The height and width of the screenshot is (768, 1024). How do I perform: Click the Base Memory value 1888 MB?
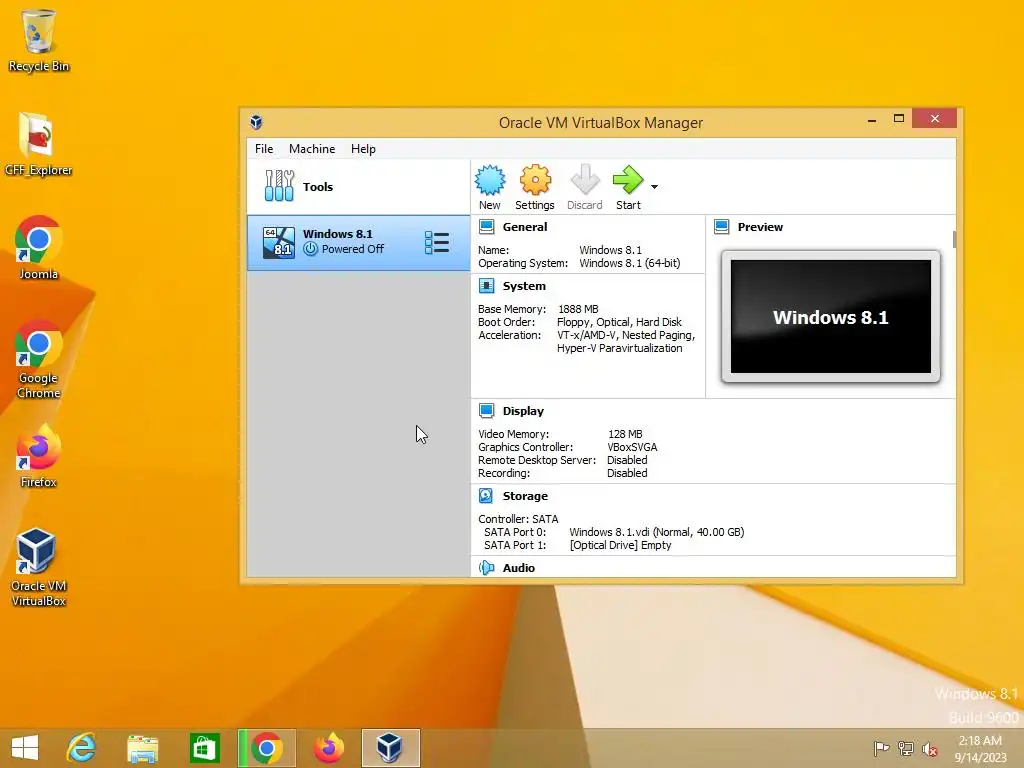coord(579,309)
